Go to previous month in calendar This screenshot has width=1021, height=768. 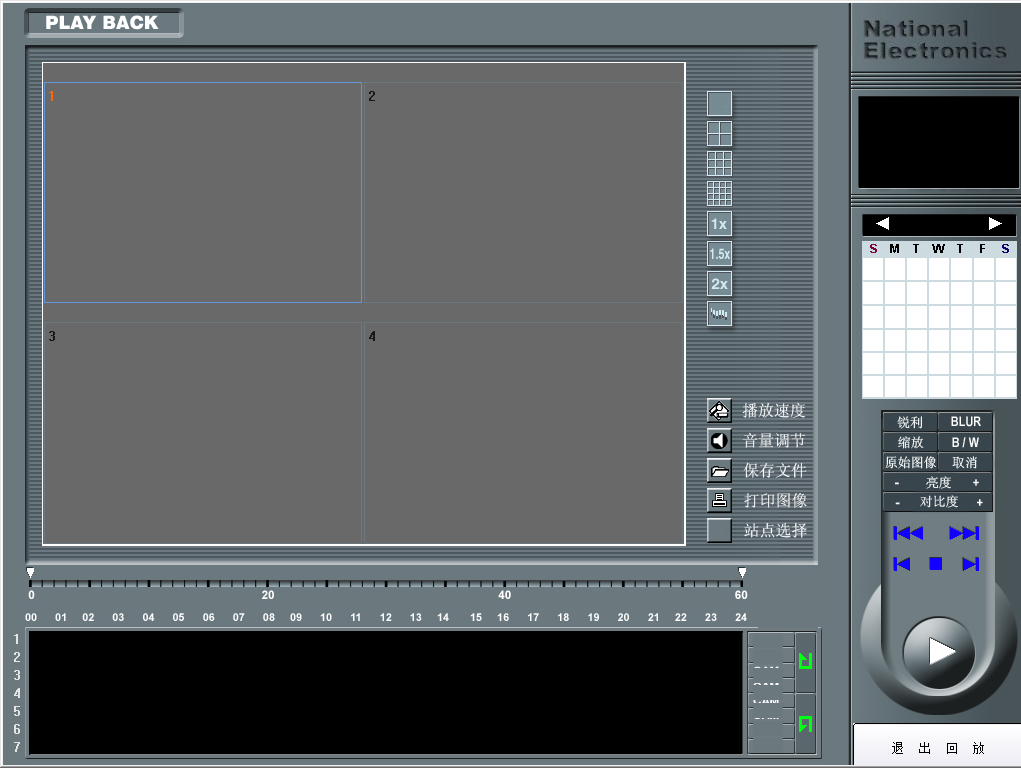pos(882,223)
